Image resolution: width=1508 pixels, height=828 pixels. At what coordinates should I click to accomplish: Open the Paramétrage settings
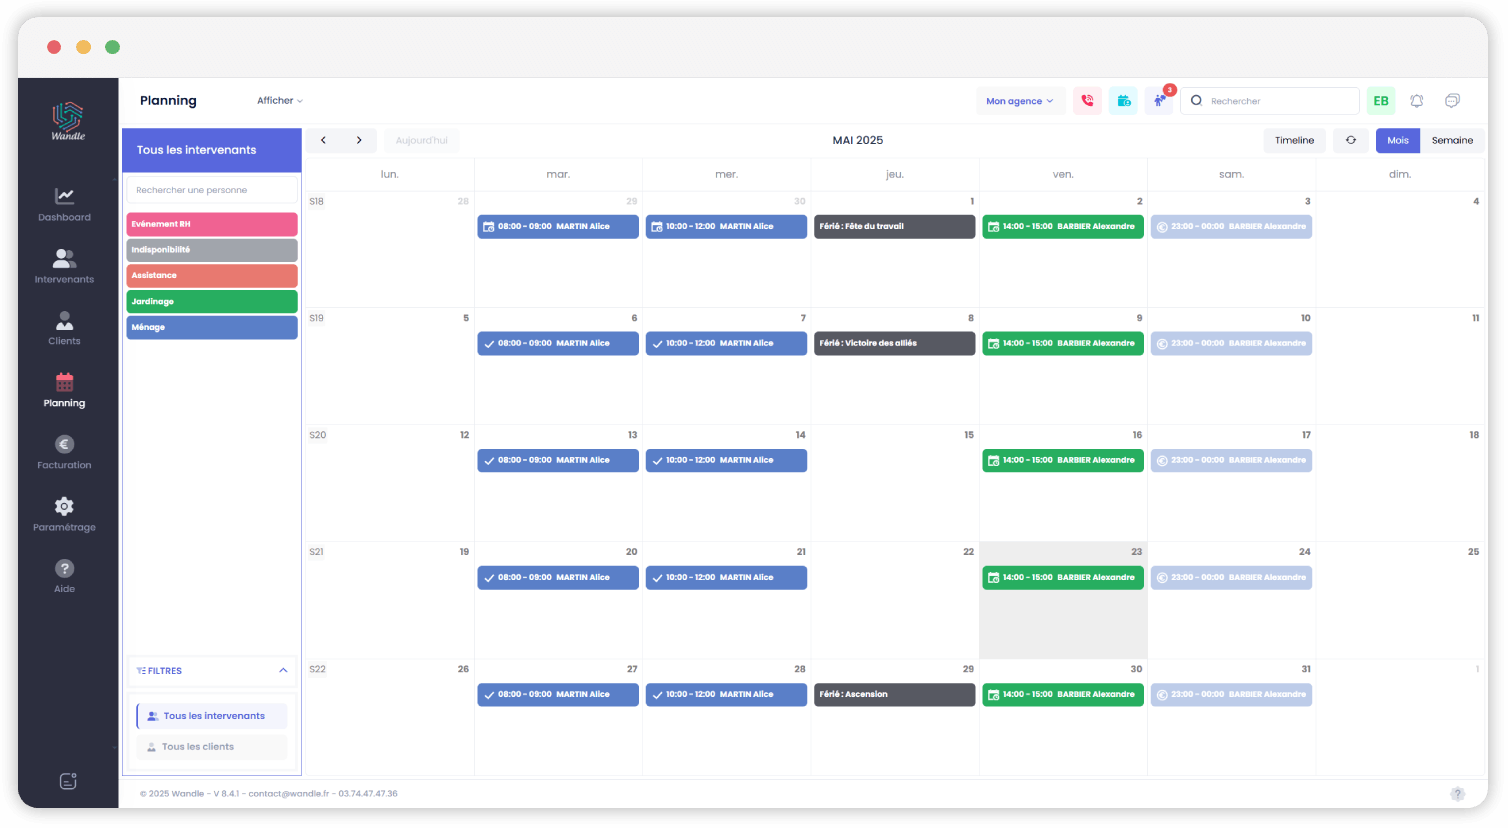(x=64, y=514)
